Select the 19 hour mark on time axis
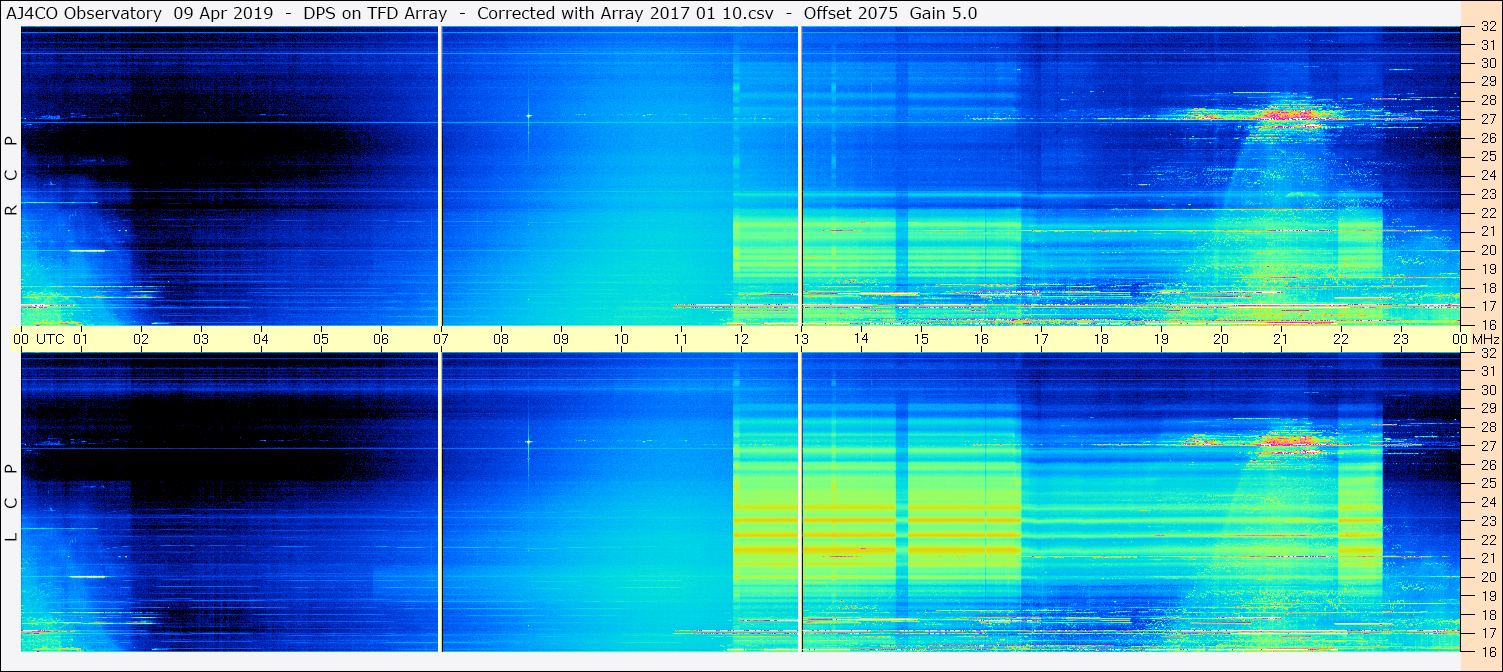 (1161, 339)
